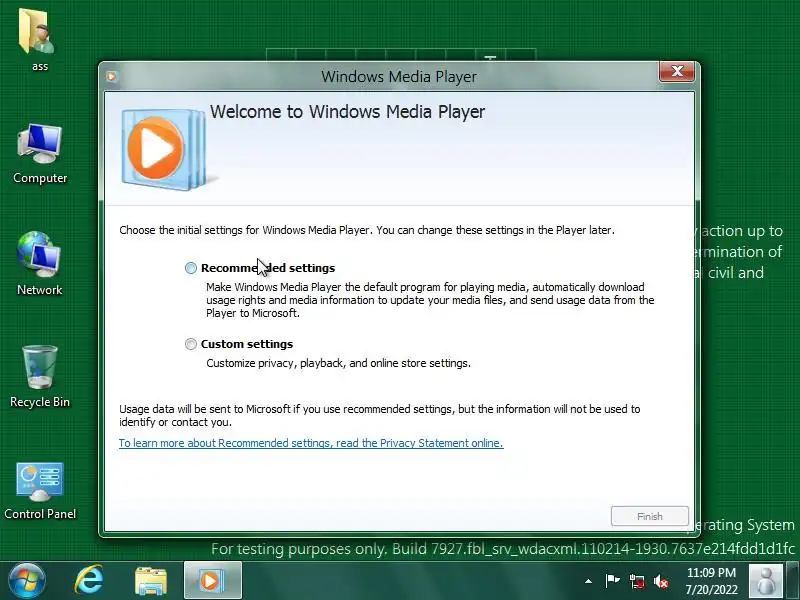The height and width of the screenshot is (600, 800).
Task: Click the 'Customize privacy, playback' description text
Action: (338, 363)
